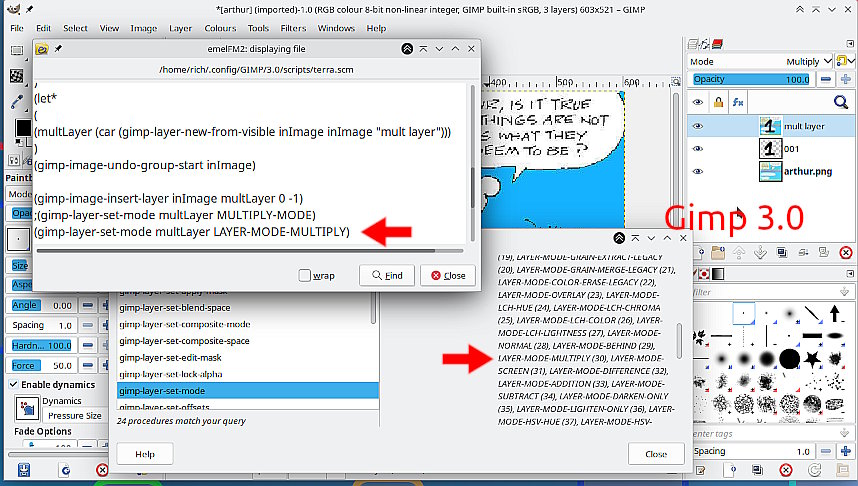The width and height of the screenshot is (858, 486).
Task: Select the large black round brush
Action: coord(790,359)
